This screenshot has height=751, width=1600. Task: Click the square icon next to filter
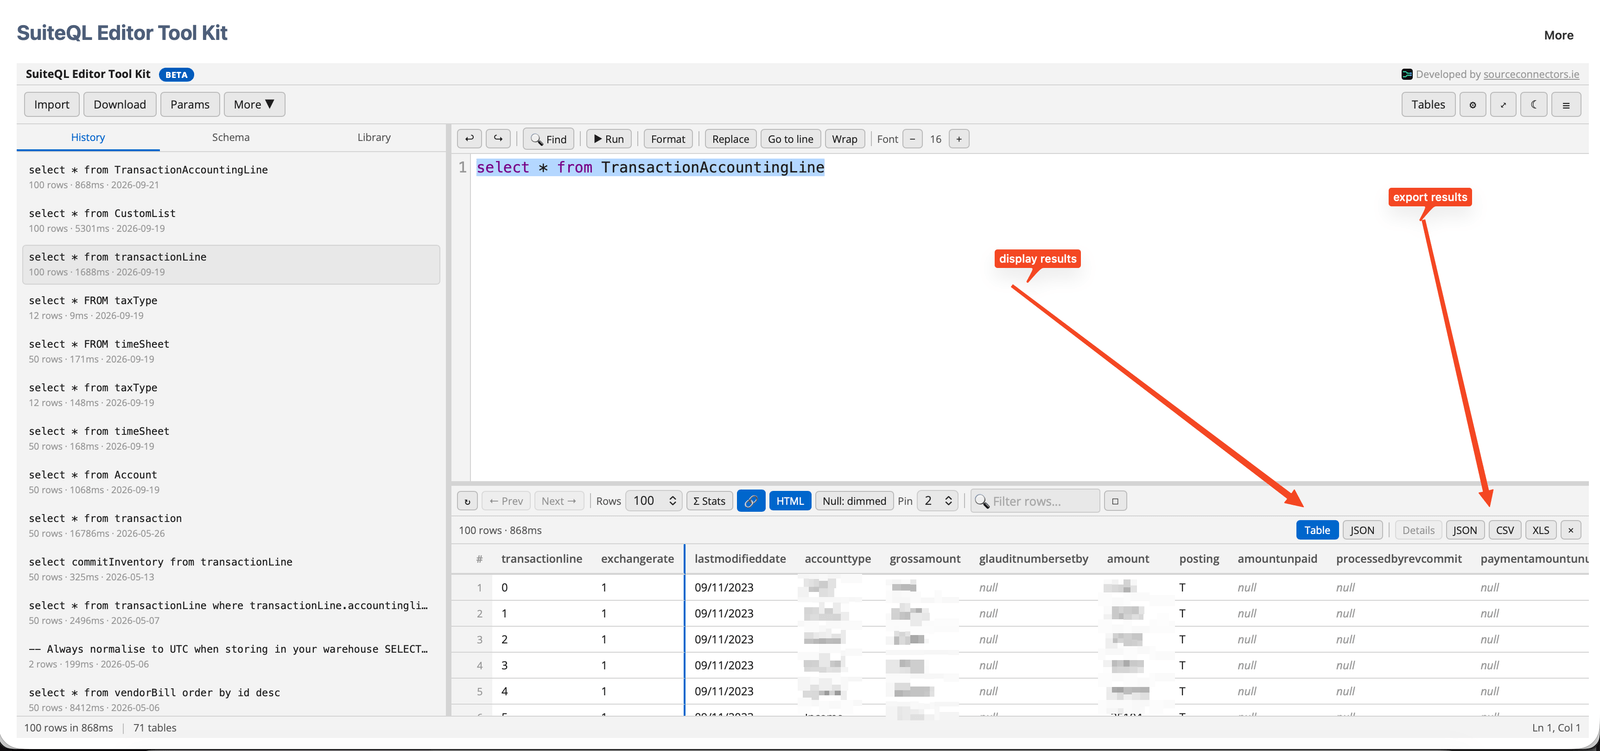click(1115, 501)
